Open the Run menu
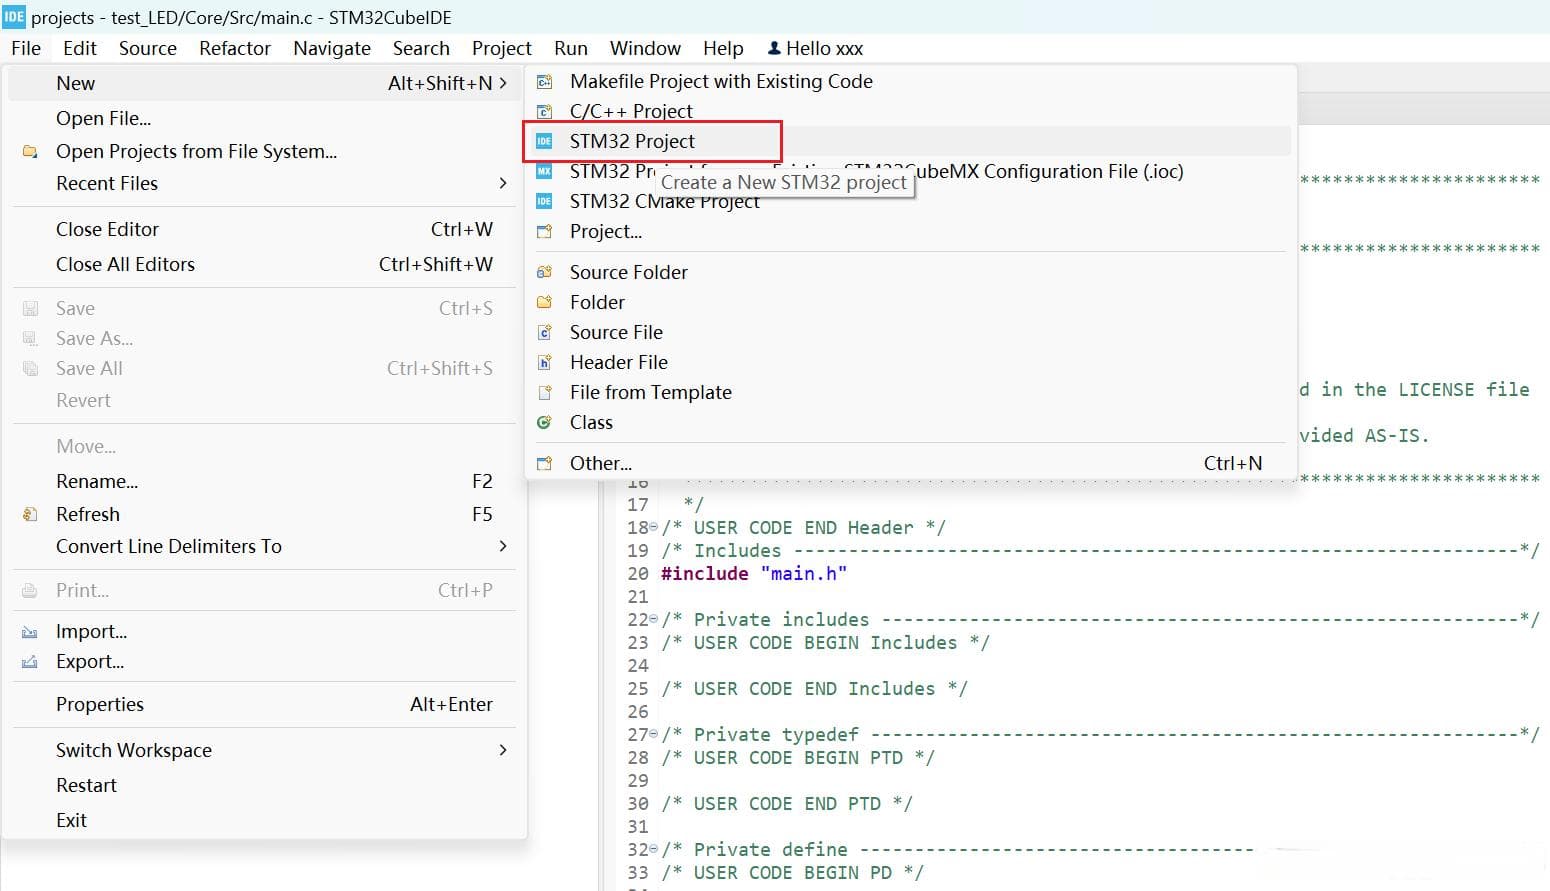The image size is (1550, 891). pos(571,48)
